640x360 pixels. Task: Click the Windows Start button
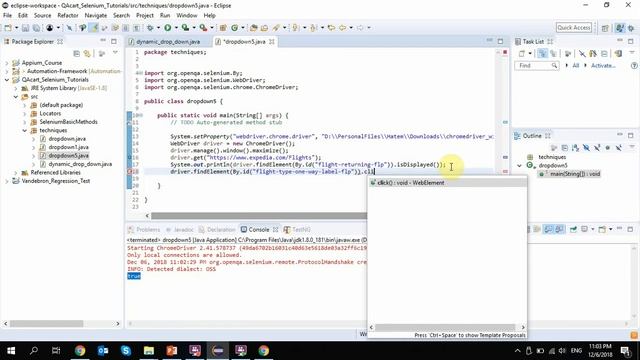(x=11, y=350)
